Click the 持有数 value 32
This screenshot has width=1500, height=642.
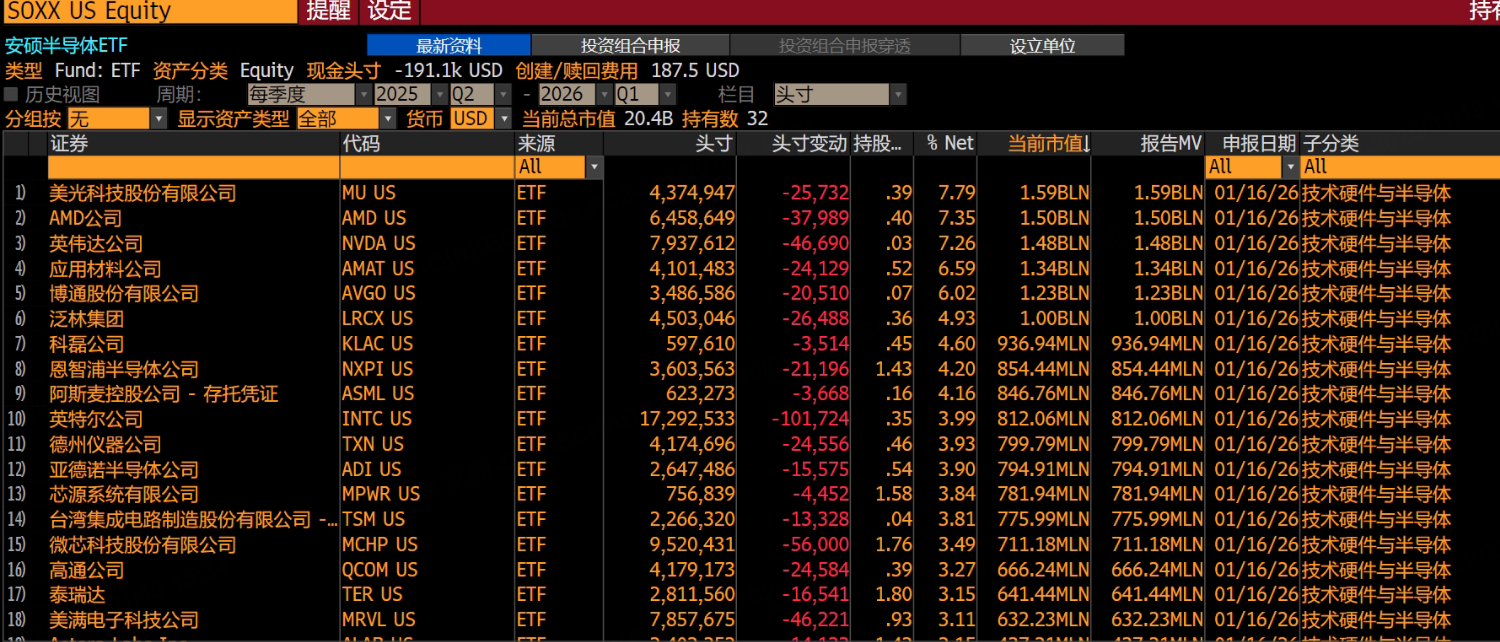point(757,118)
